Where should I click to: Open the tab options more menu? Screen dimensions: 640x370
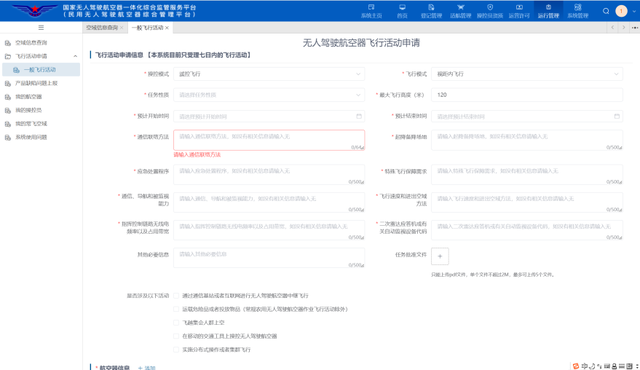point(635,27)
